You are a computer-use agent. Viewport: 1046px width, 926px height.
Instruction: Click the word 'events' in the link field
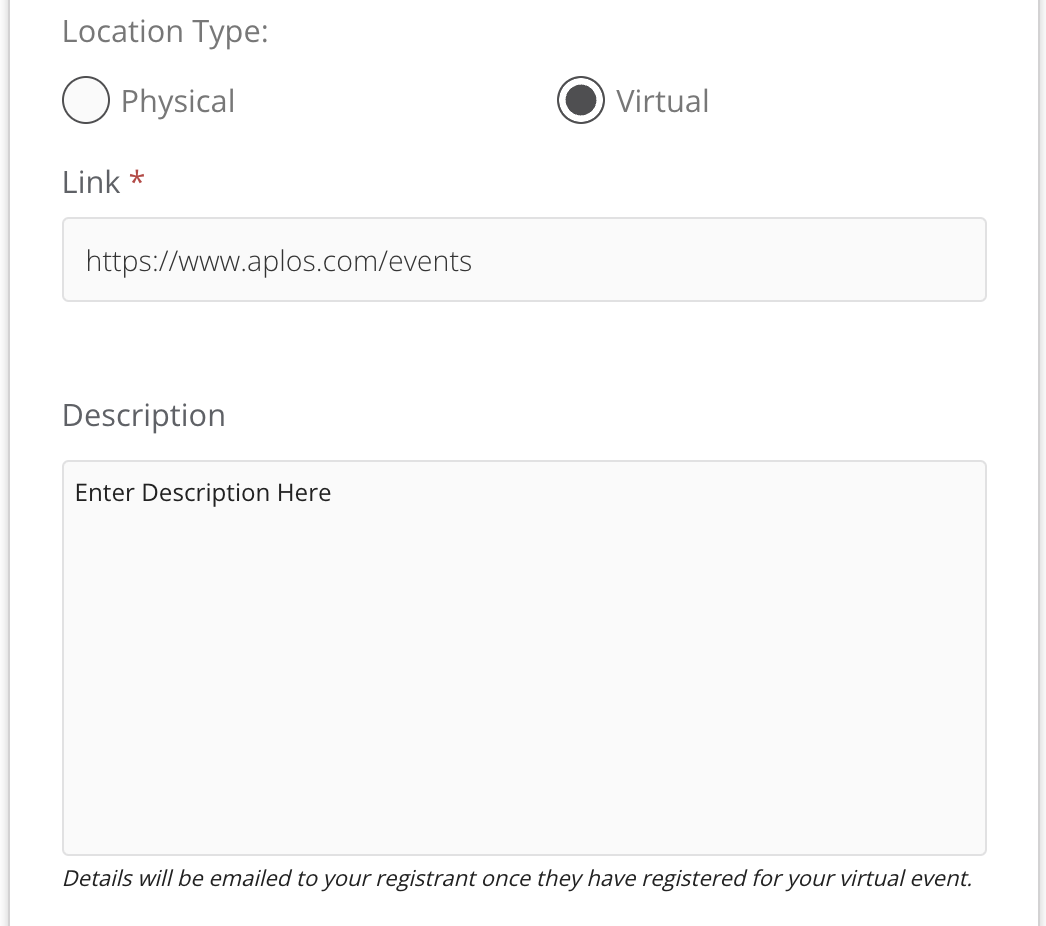tap(430, 261)
